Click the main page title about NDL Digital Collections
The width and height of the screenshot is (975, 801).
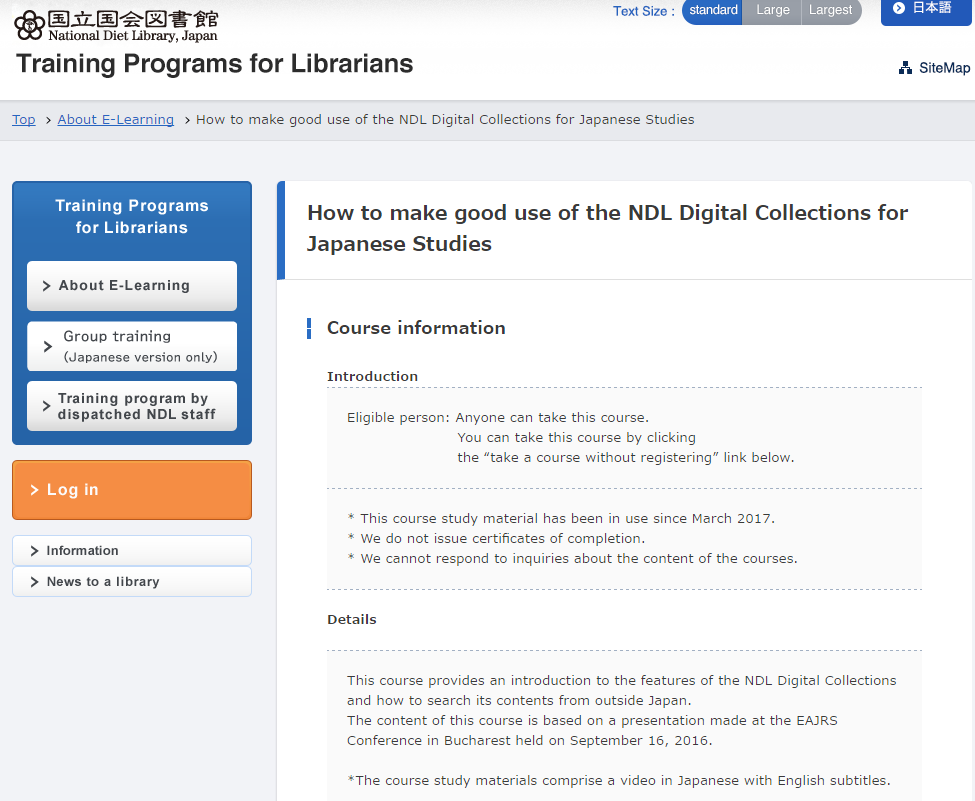[608, 228]
